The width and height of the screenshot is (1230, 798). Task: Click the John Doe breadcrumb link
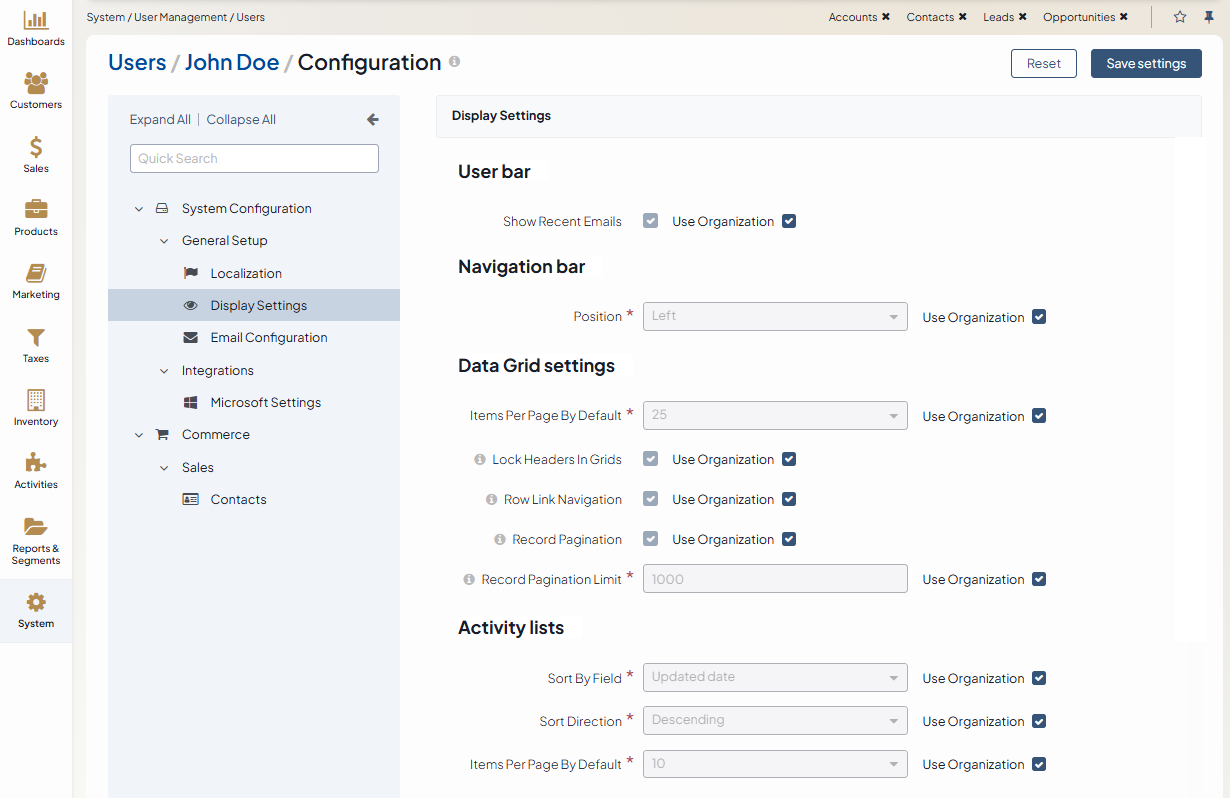[232, 62]
